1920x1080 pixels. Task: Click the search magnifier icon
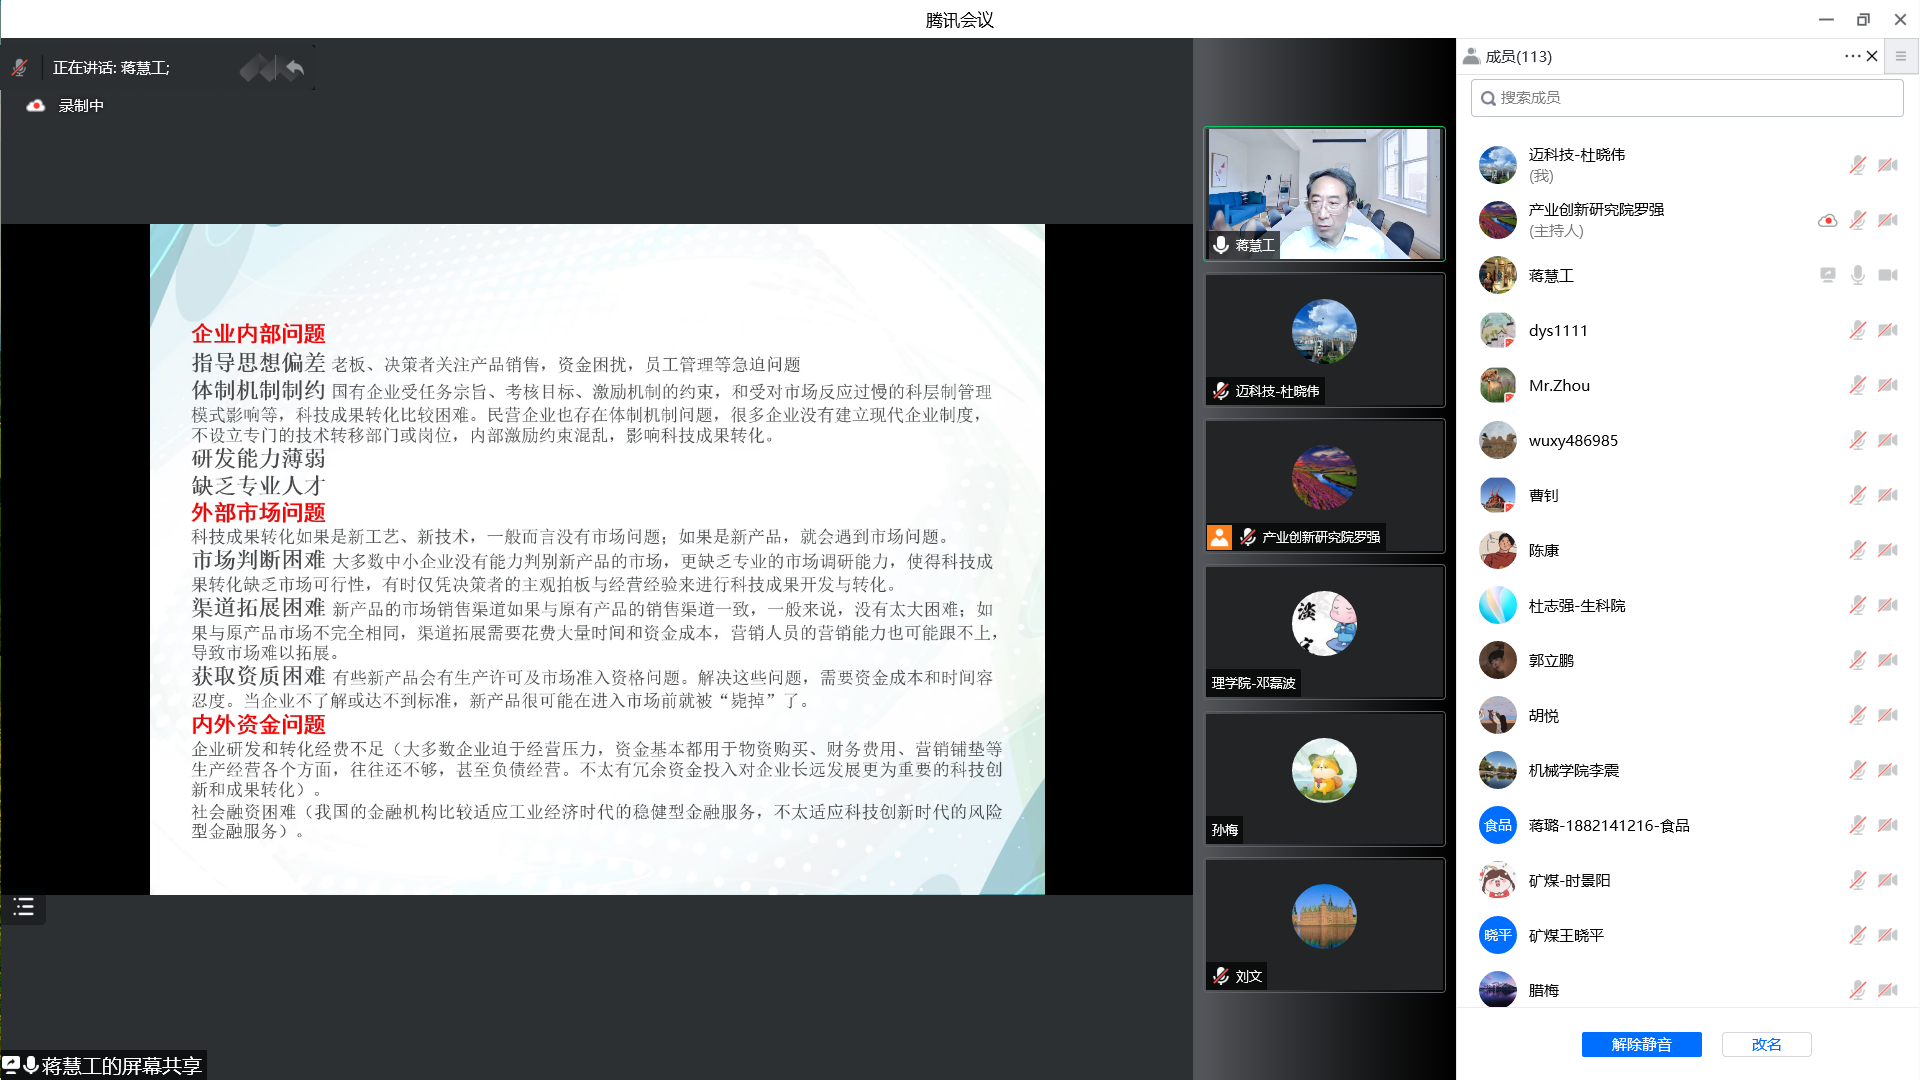(x=1488, y=98)
